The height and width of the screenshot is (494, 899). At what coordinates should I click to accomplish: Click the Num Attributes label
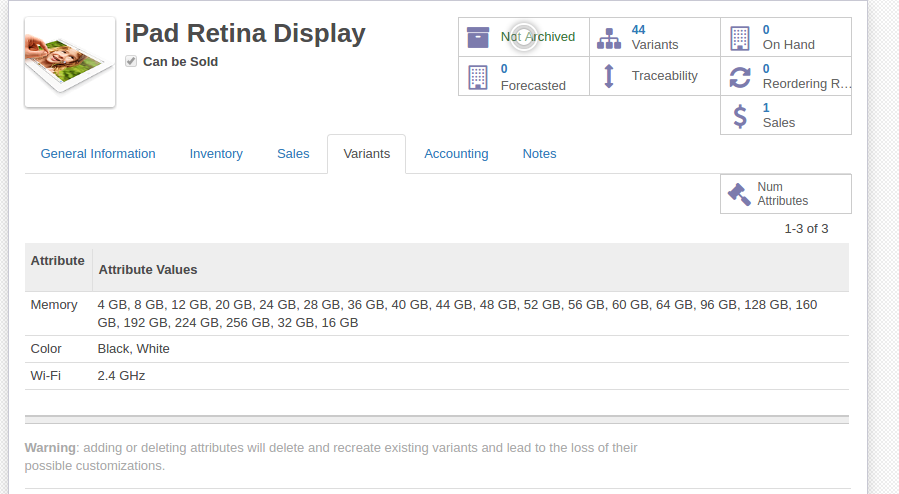783,194
